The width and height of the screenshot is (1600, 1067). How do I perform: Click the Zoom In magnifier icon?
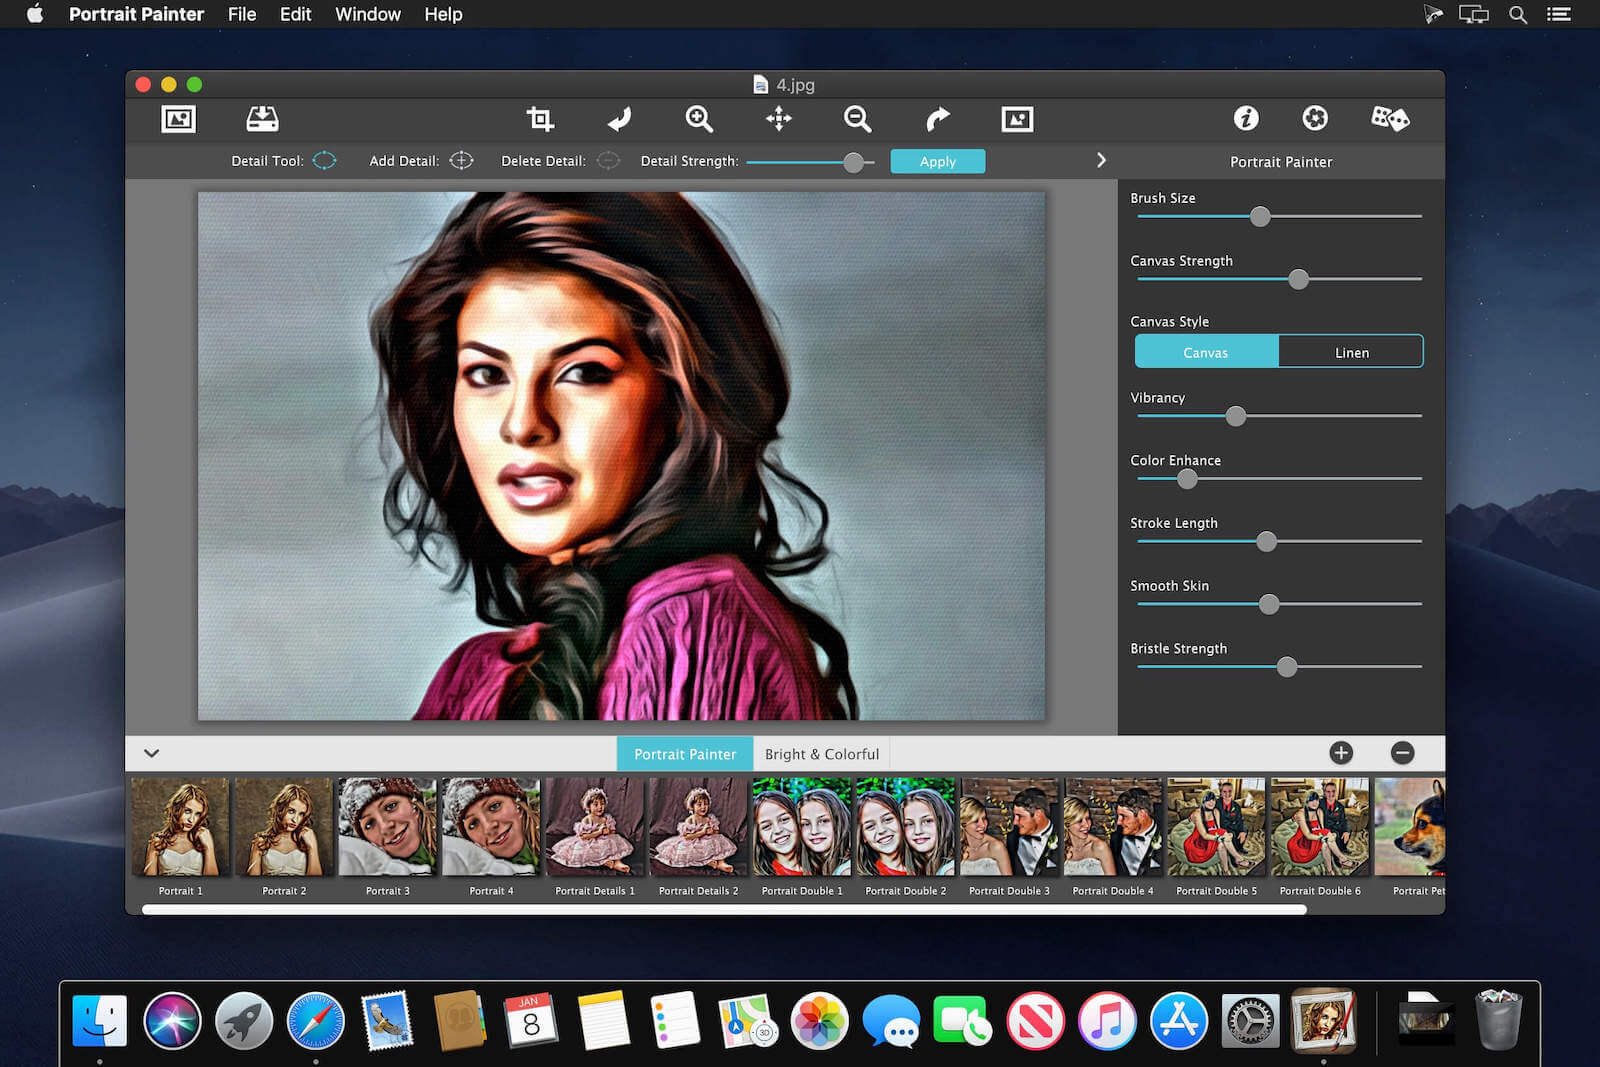click(x=699, y=119)
